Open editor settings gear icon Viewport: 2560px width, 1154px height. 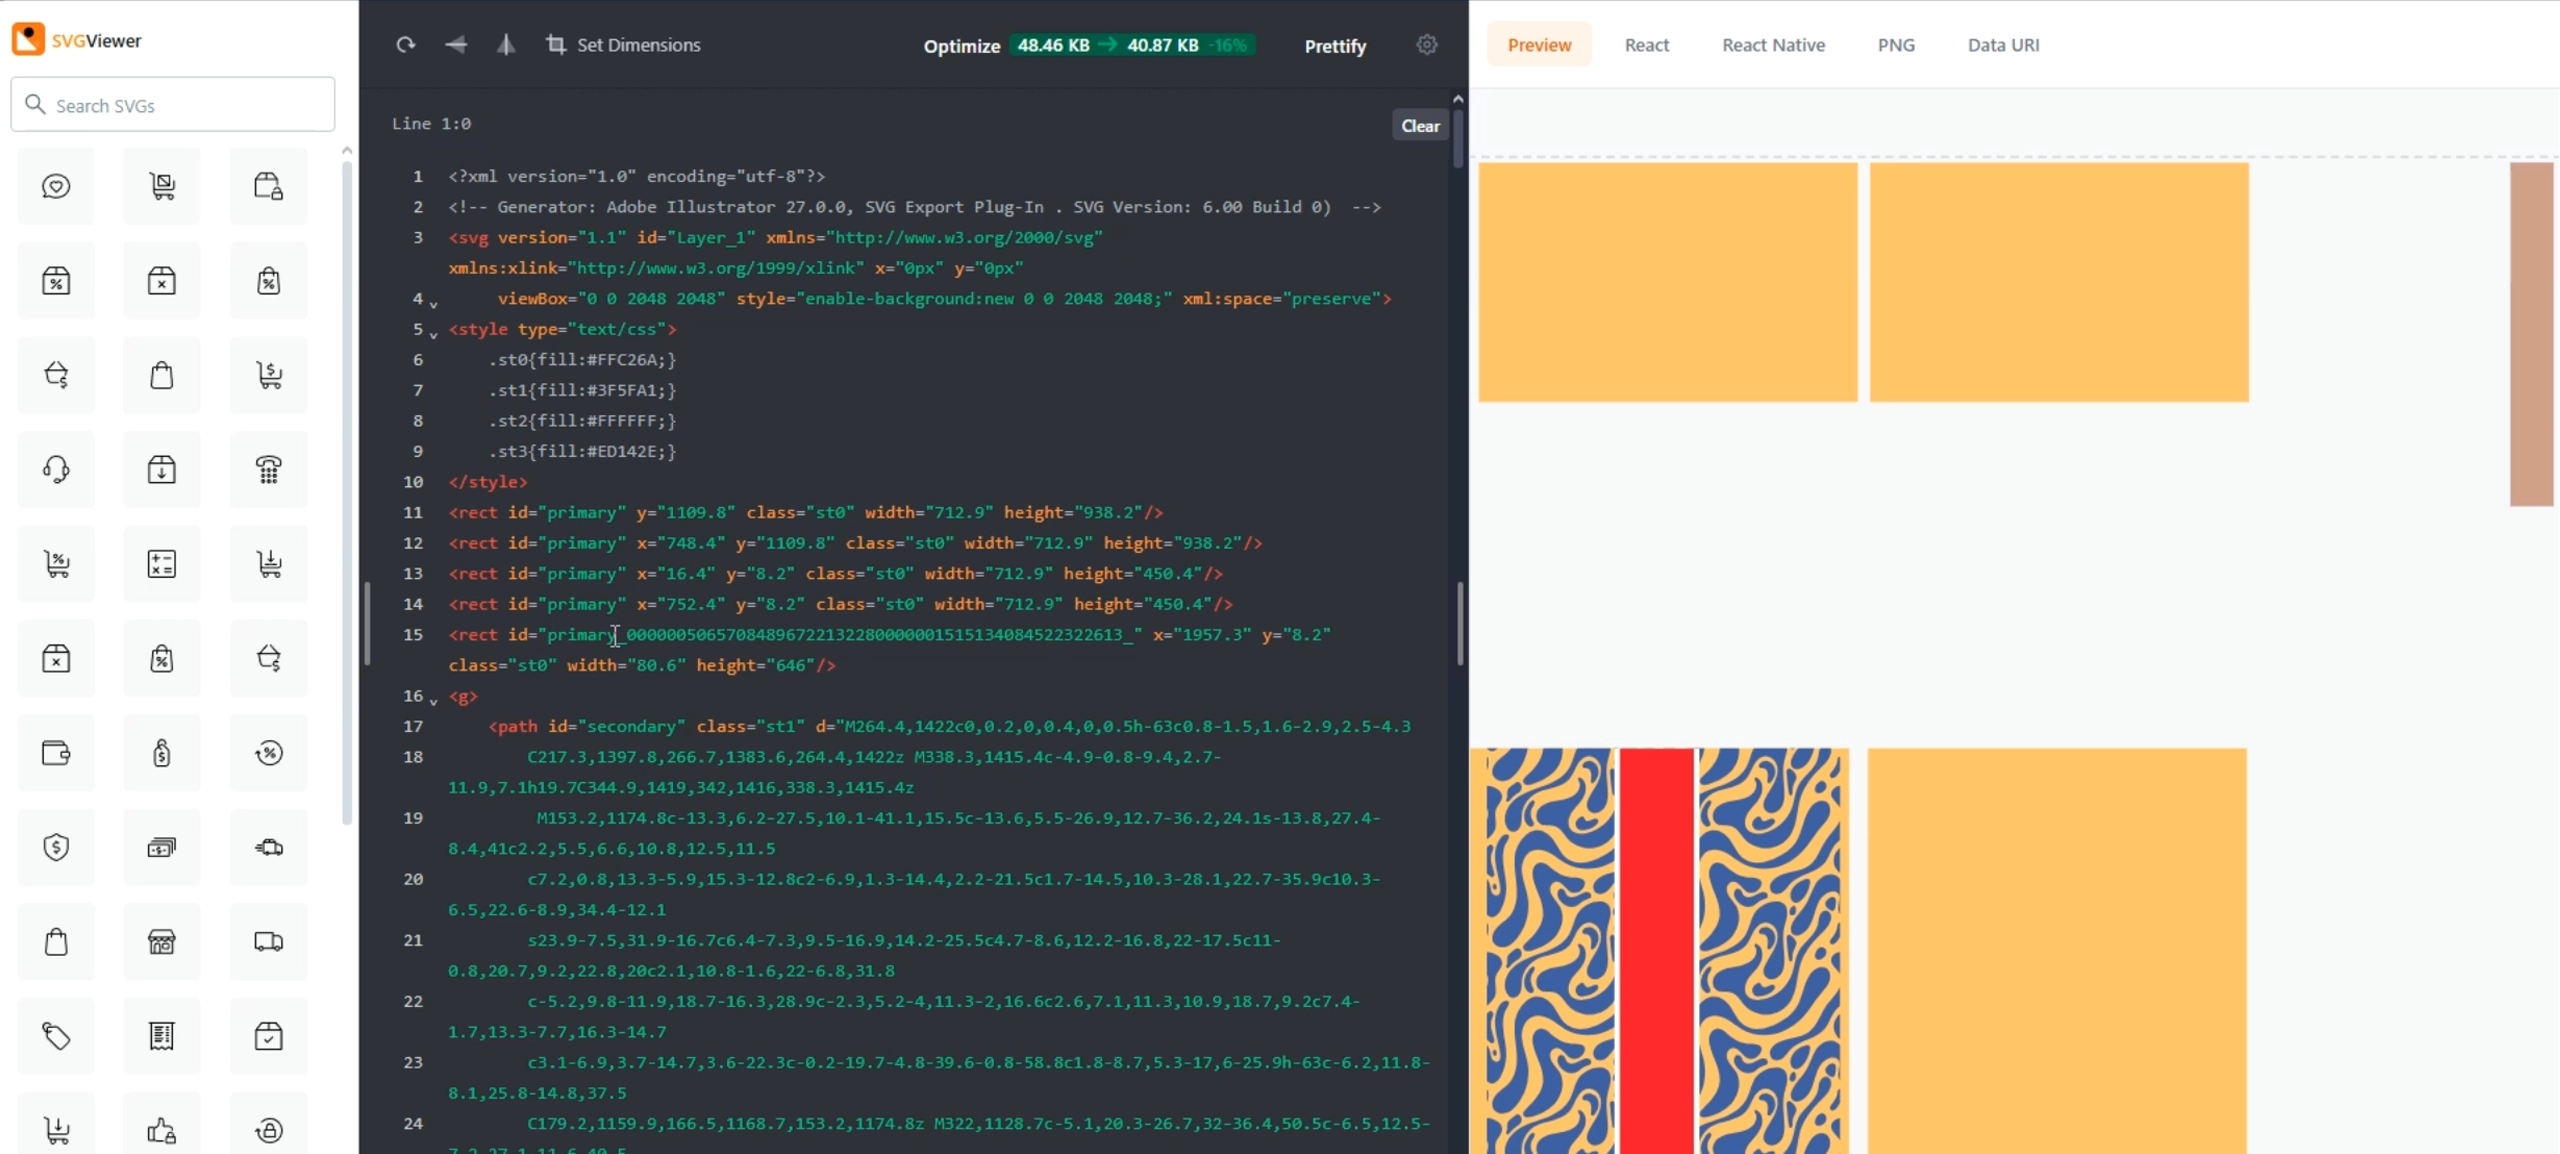point(1427,45)
